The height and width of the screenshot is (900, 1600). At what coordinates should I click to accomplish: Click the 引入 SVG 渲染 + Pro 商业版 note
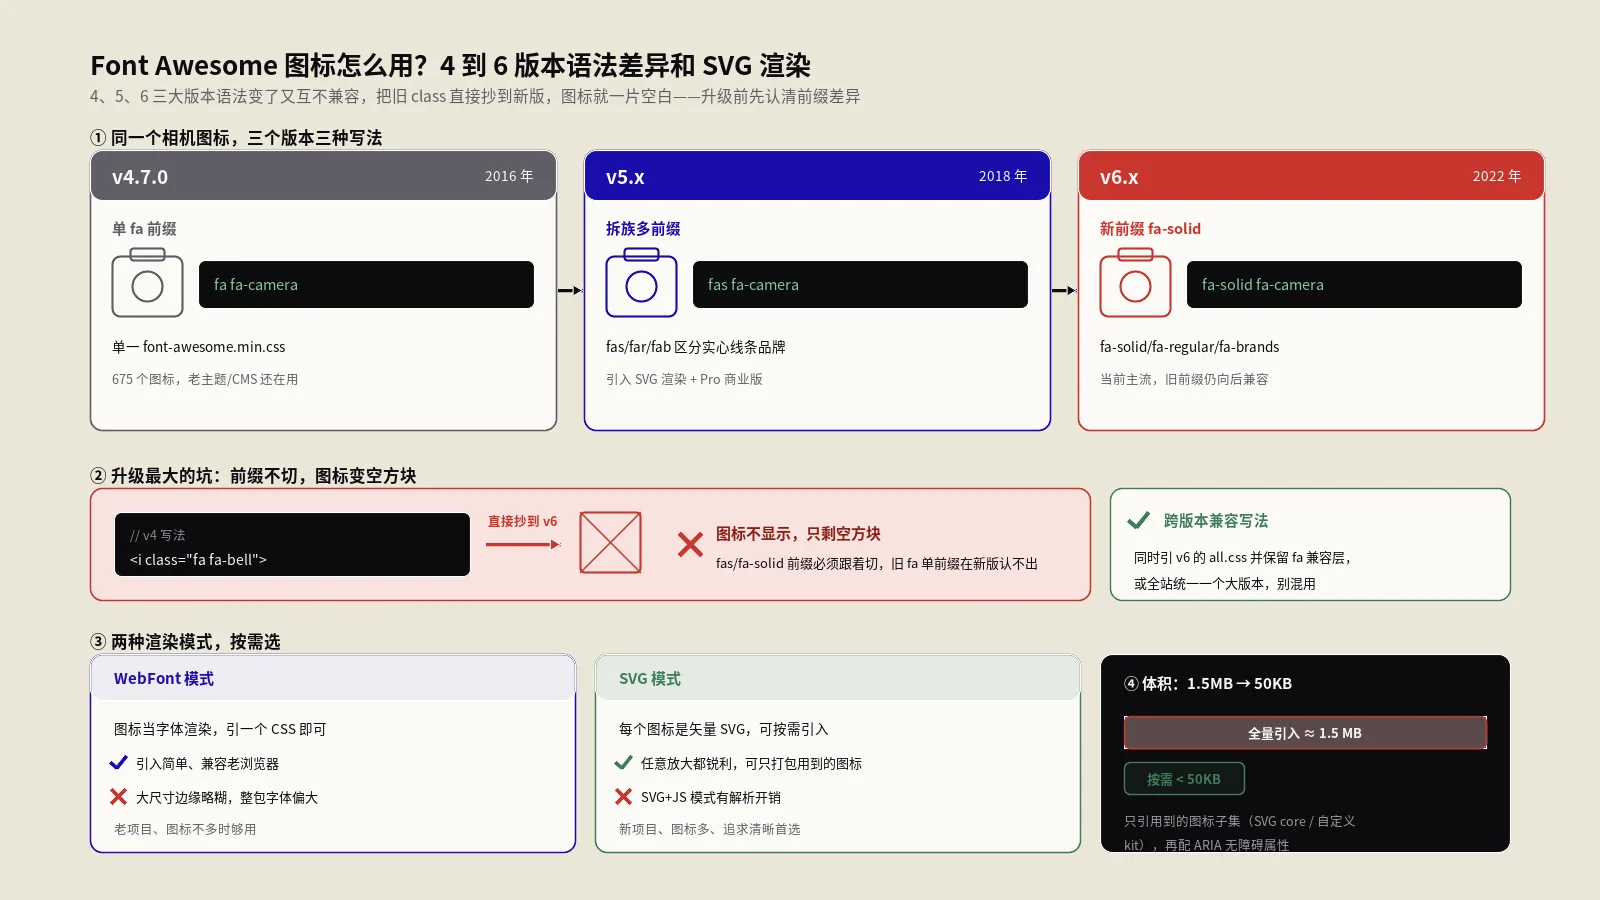tap(684, 379)
